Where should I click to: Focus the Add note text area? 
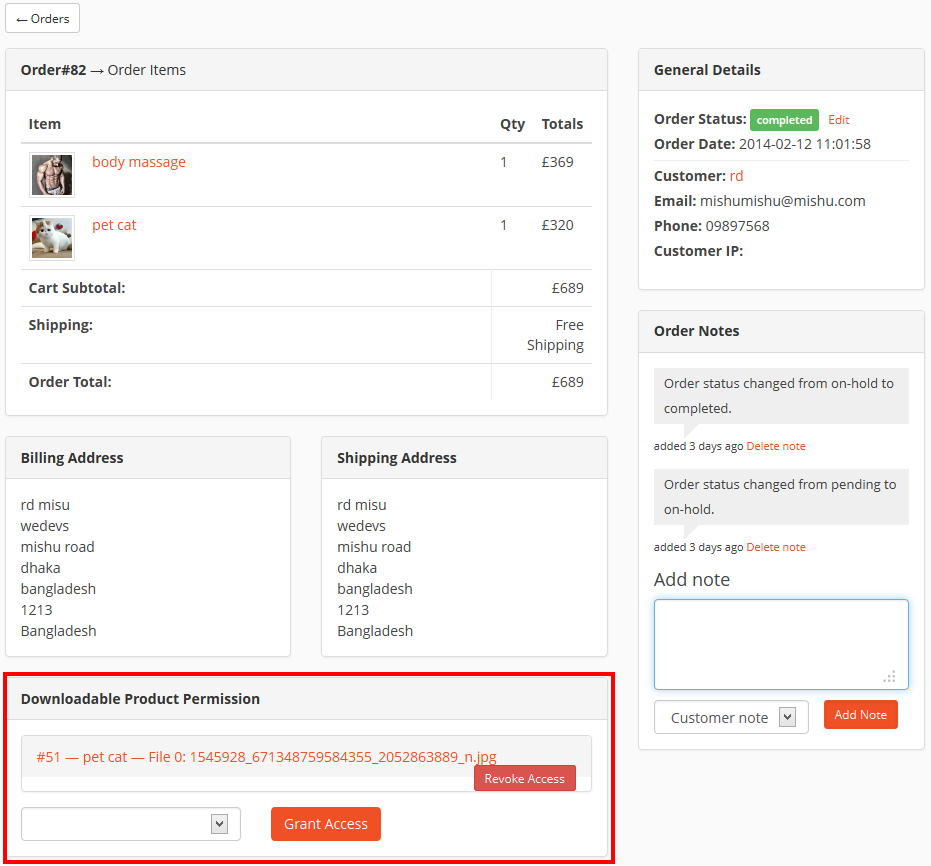coord(781,645)
